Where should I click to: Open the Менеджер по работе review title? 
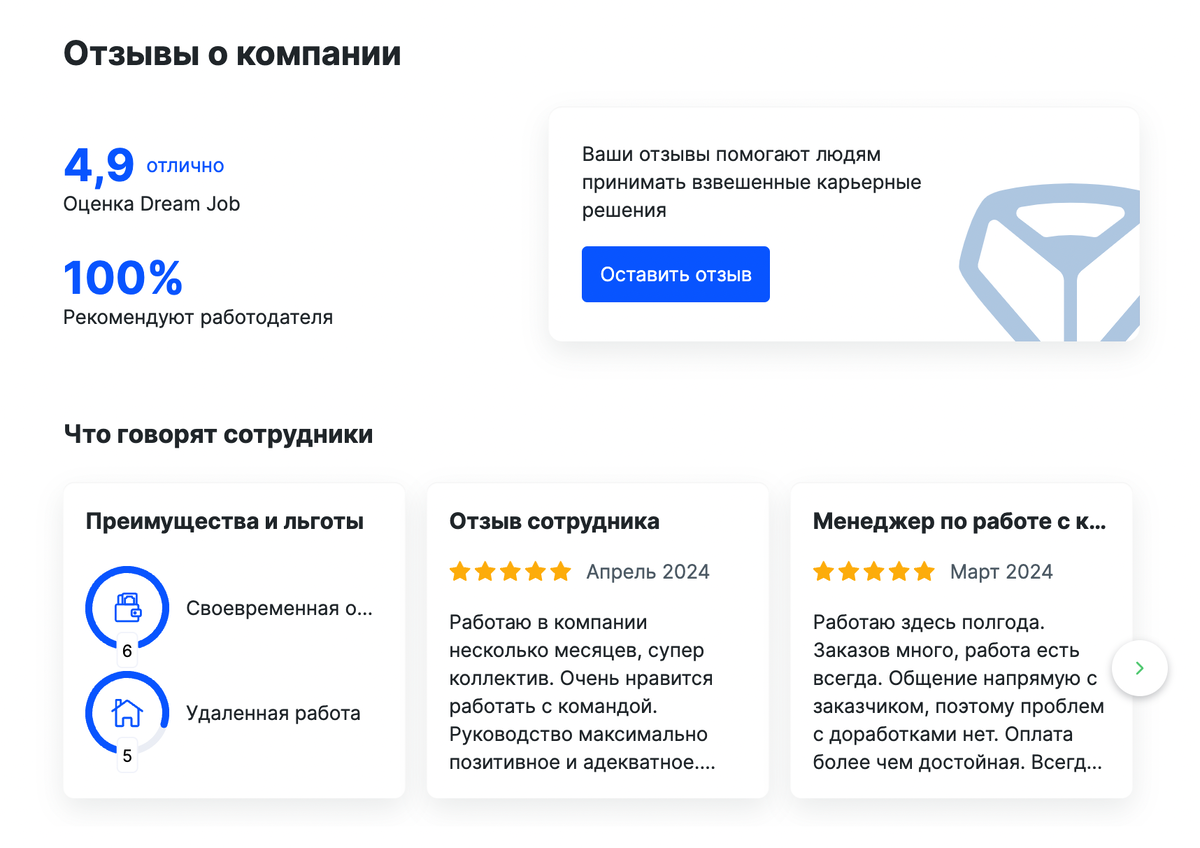point(959,521)
